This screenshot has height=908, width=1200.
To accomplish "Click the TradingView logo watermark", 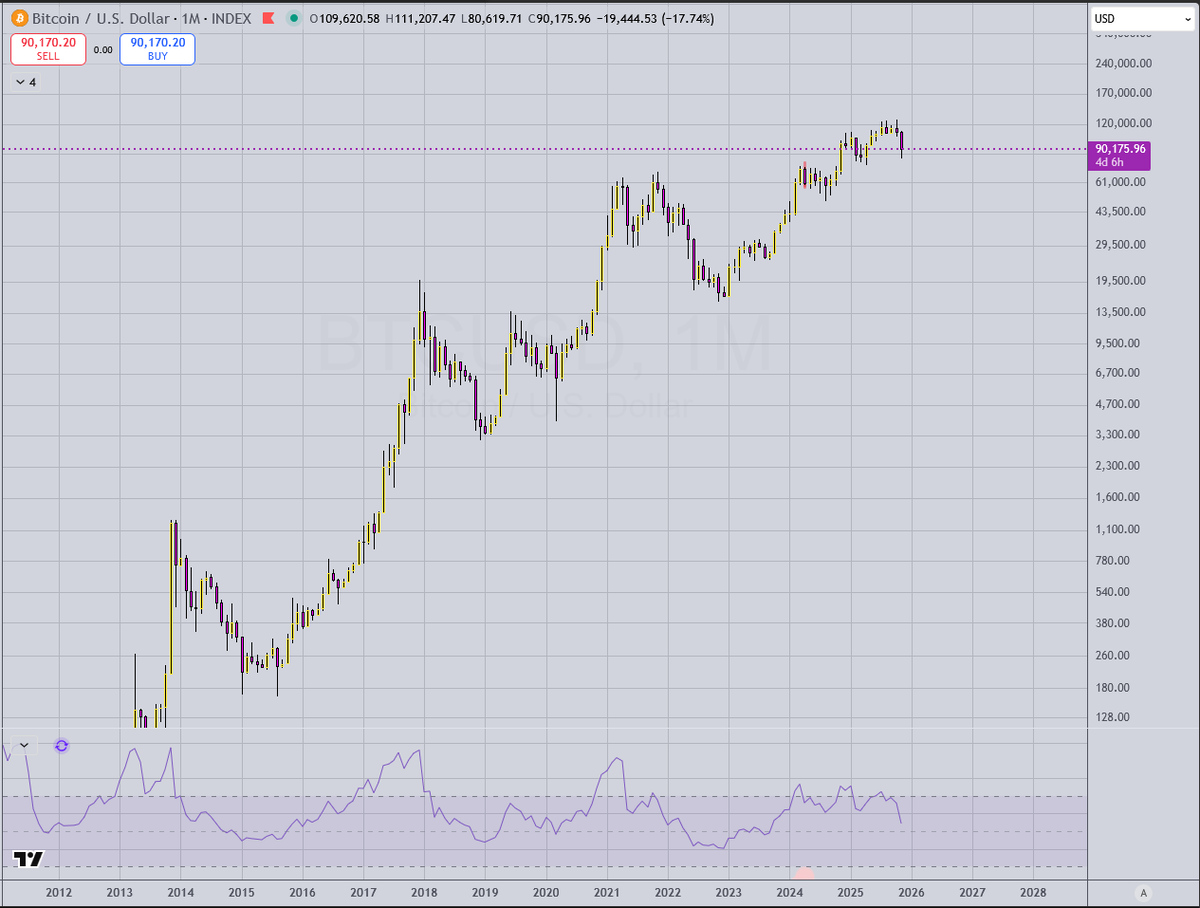I will coord(29,857).
